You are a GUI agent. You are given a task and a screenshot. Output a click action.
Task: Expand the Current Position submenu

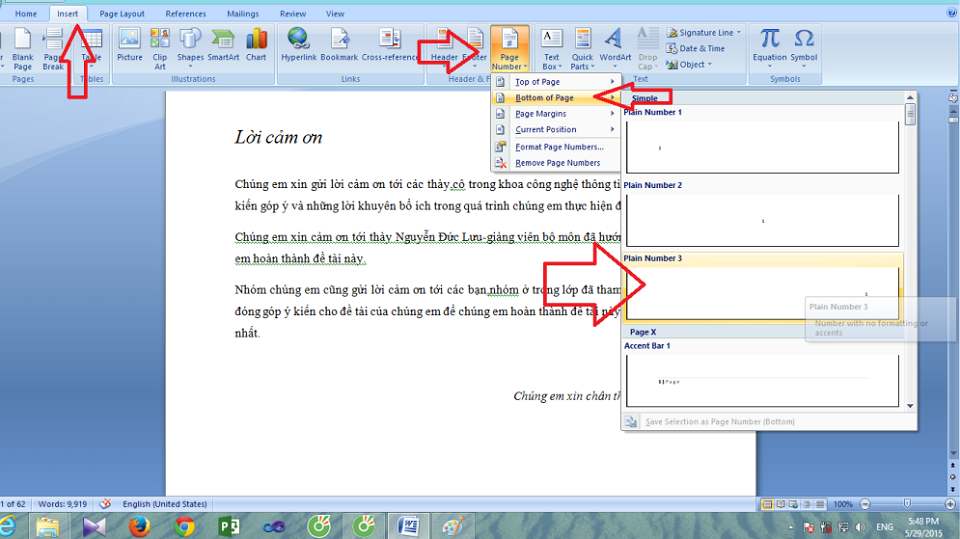tap(556, 129)
